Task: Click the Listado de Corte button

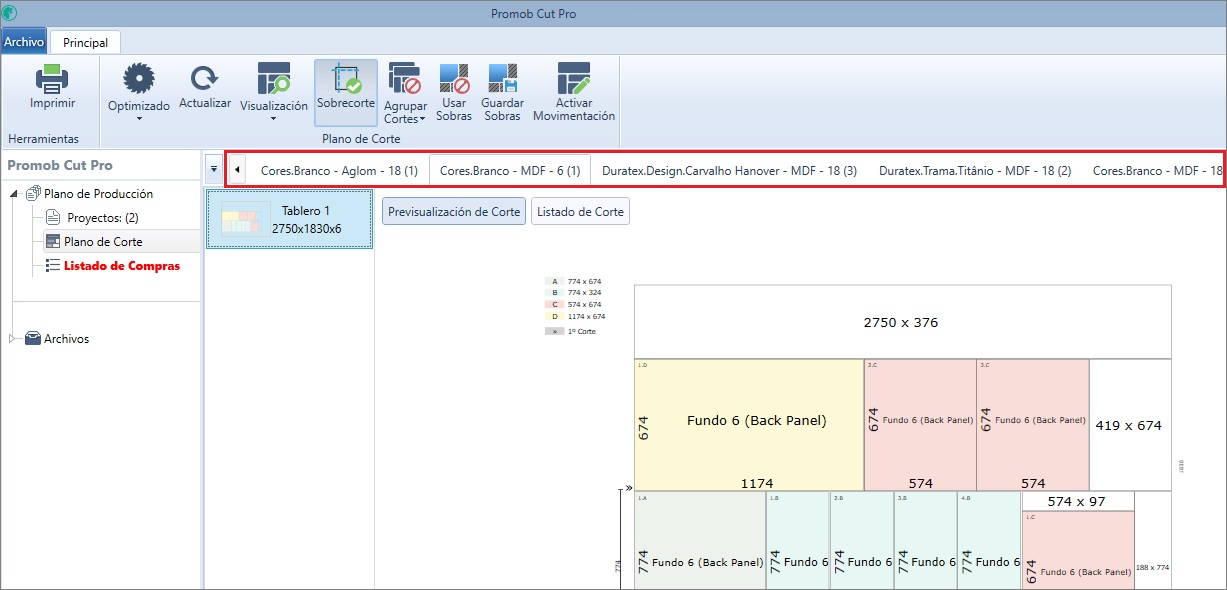Action: pos(580,212)
